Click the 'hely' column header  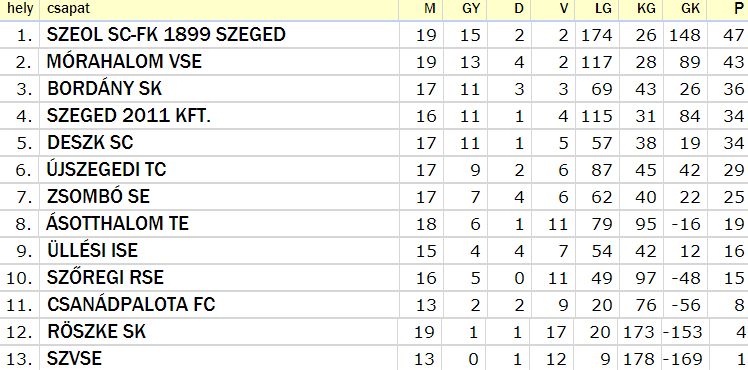click(x=20, y=9)
